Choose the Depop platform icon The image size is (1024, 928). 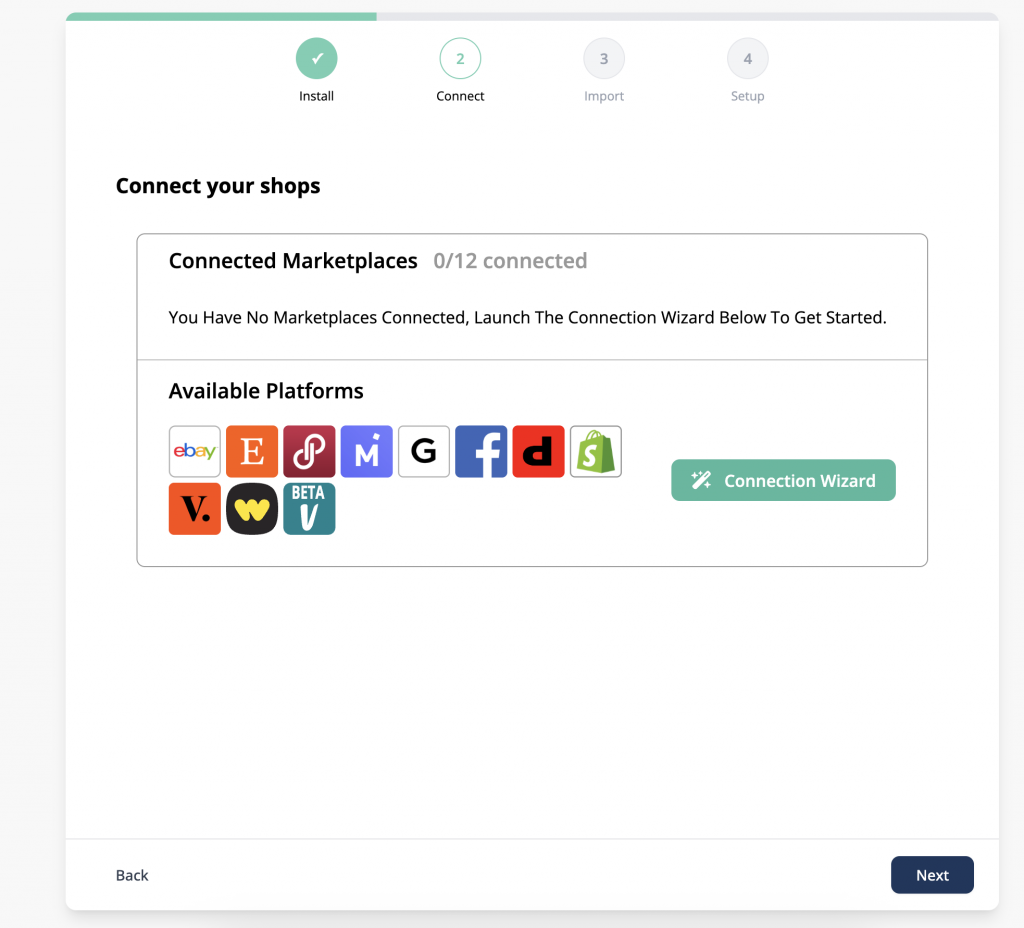[538, 452]
